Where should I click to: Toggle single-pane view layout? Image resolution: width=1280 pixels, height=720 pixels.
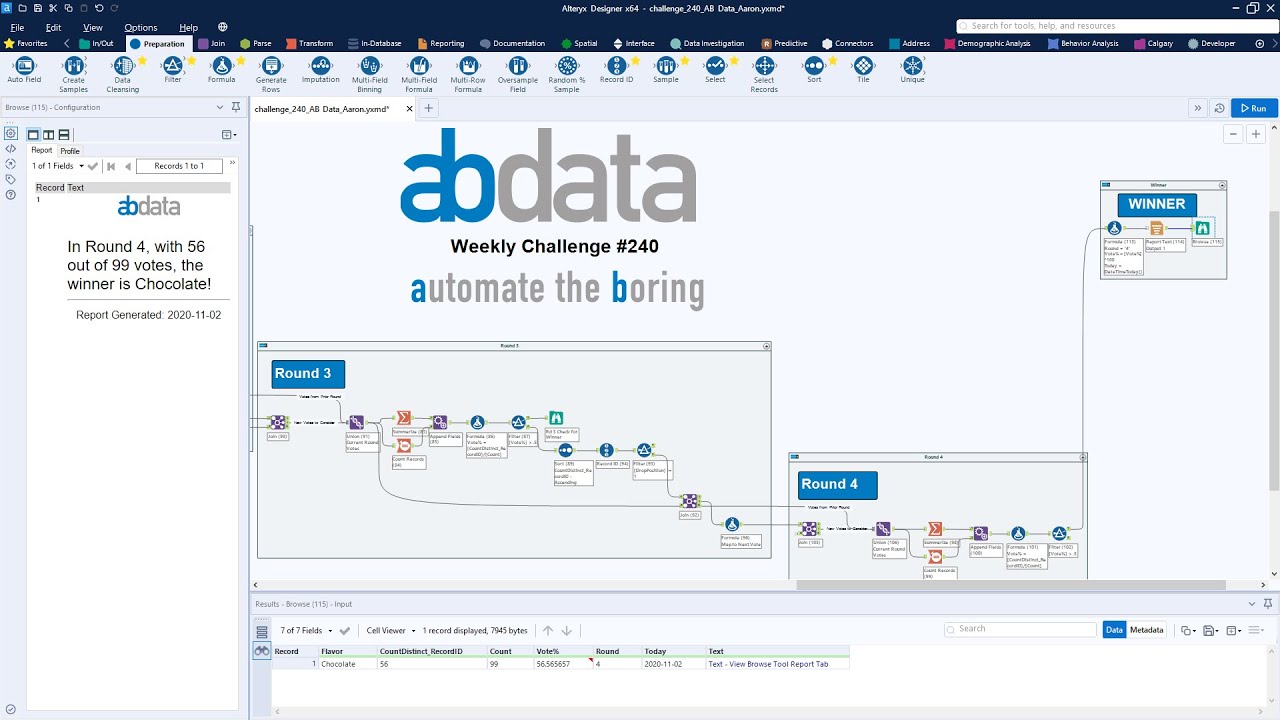click(33, 134)
